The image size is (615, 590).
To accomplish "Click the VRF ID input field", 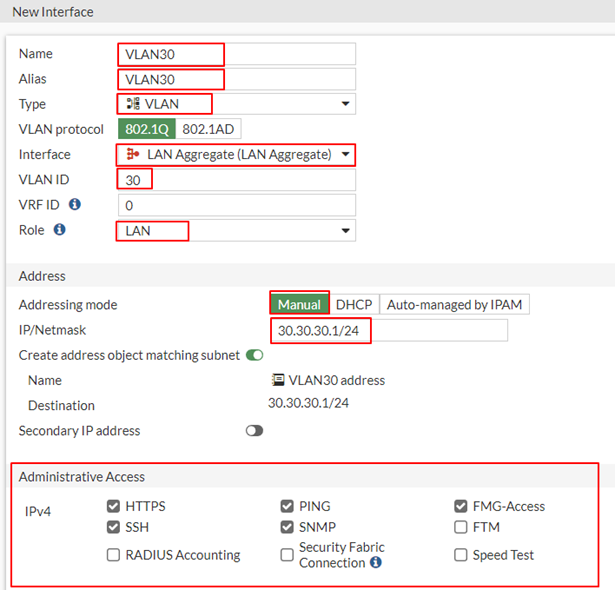I will [237, 205].
